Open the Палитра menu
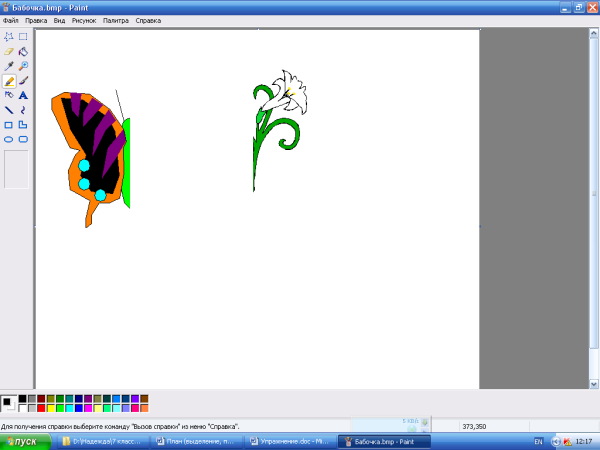The image size is (600, 450). coord(115,20)
